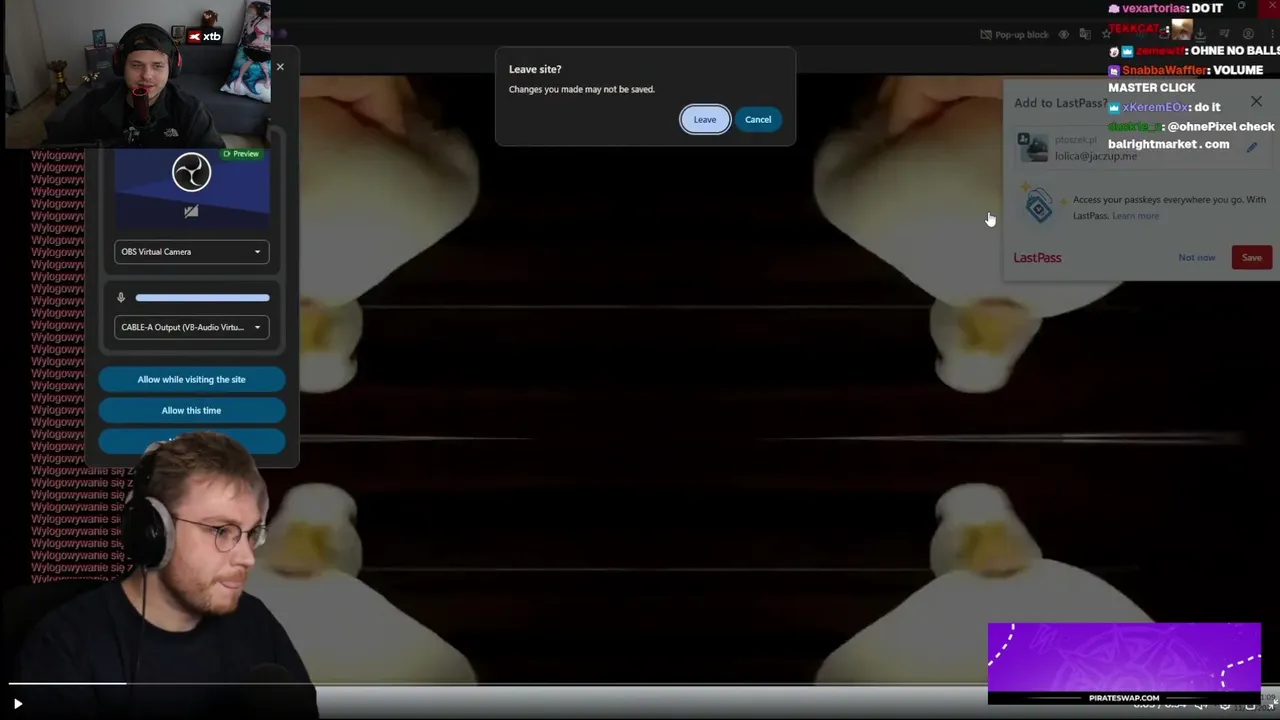Open the media controls toolbar icon
Screen dimensions: 1280x720
point(1224,34)
